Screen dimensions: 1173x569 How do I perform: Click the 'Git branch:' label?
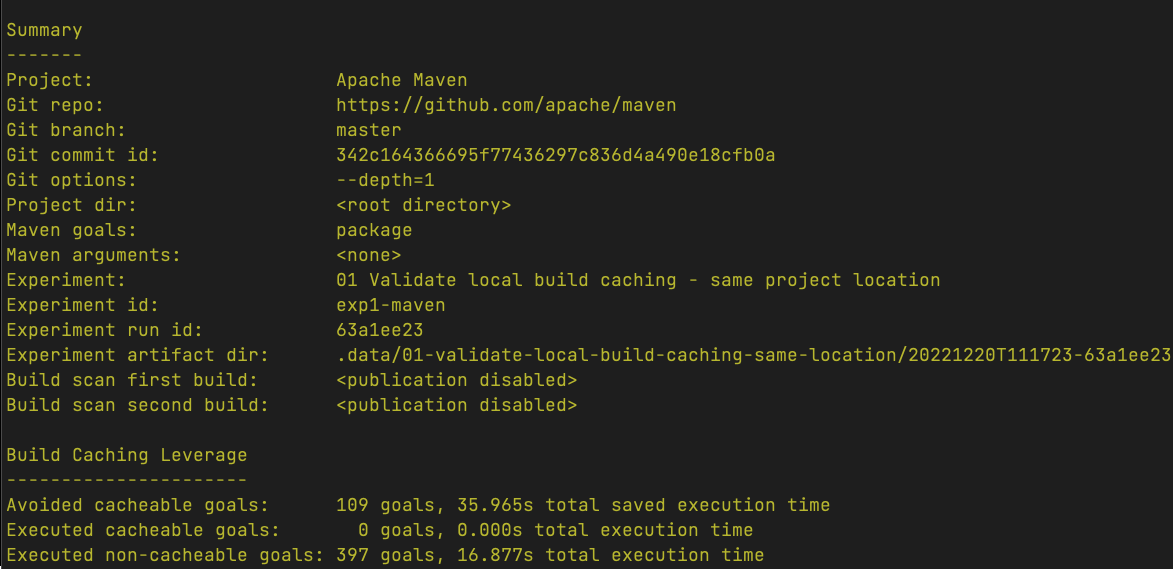tap(66, 130)
